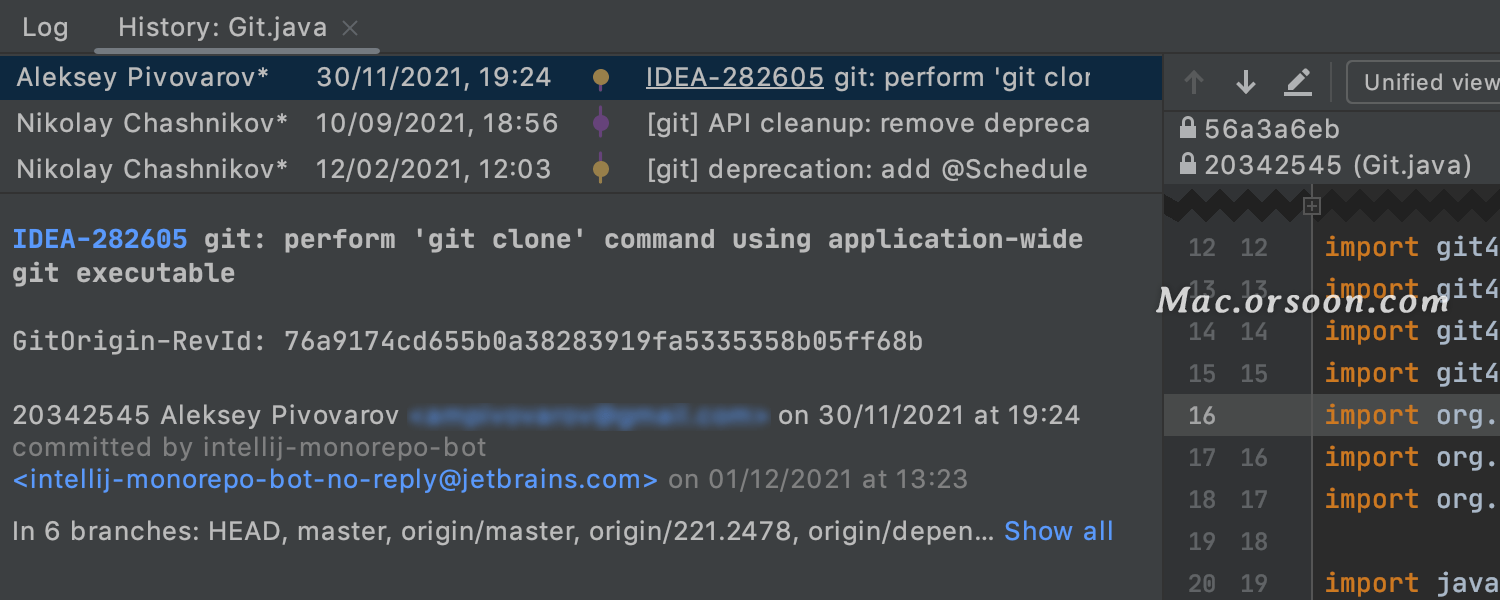
Task: Open bold IDEA-282605 link in commit details
Action: (100, 239)
